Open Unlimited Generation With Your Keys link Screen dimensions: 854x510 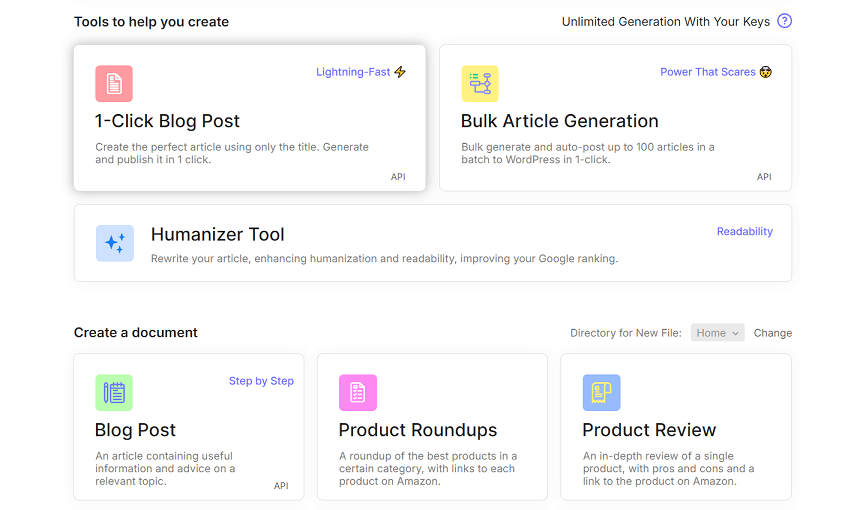665,21
